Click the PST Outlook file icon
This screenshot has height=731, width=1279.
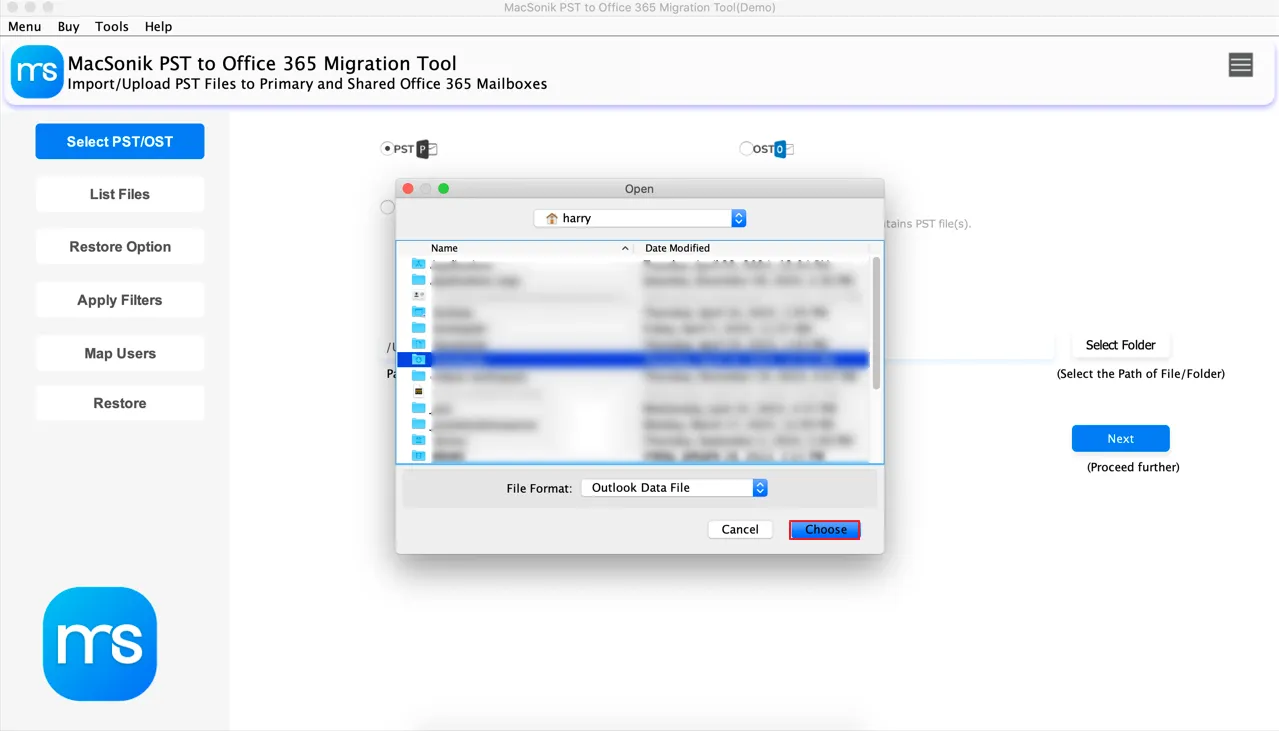point(427,149)
